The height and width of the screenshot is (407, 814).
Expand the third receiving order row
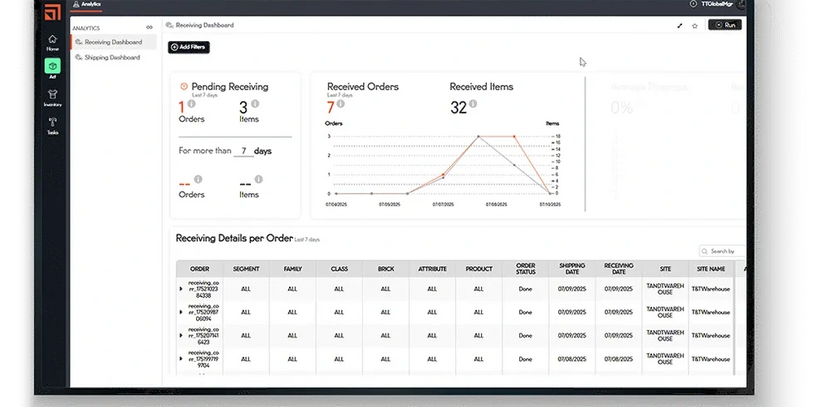click(x=181, y=336)
